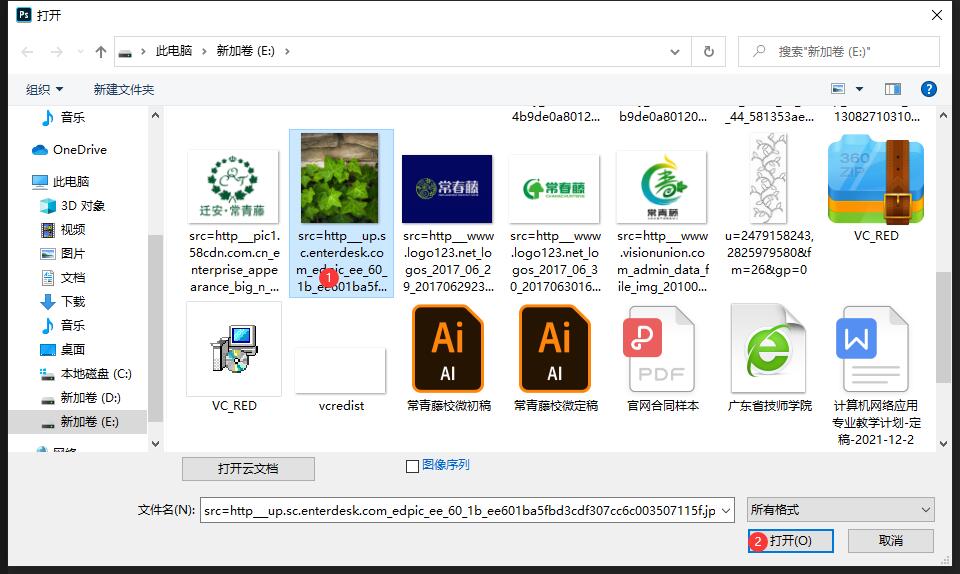Select the dark blue 常春藤 logo file
This screenshot has width=960, height=574.
(x=448, y=223)
